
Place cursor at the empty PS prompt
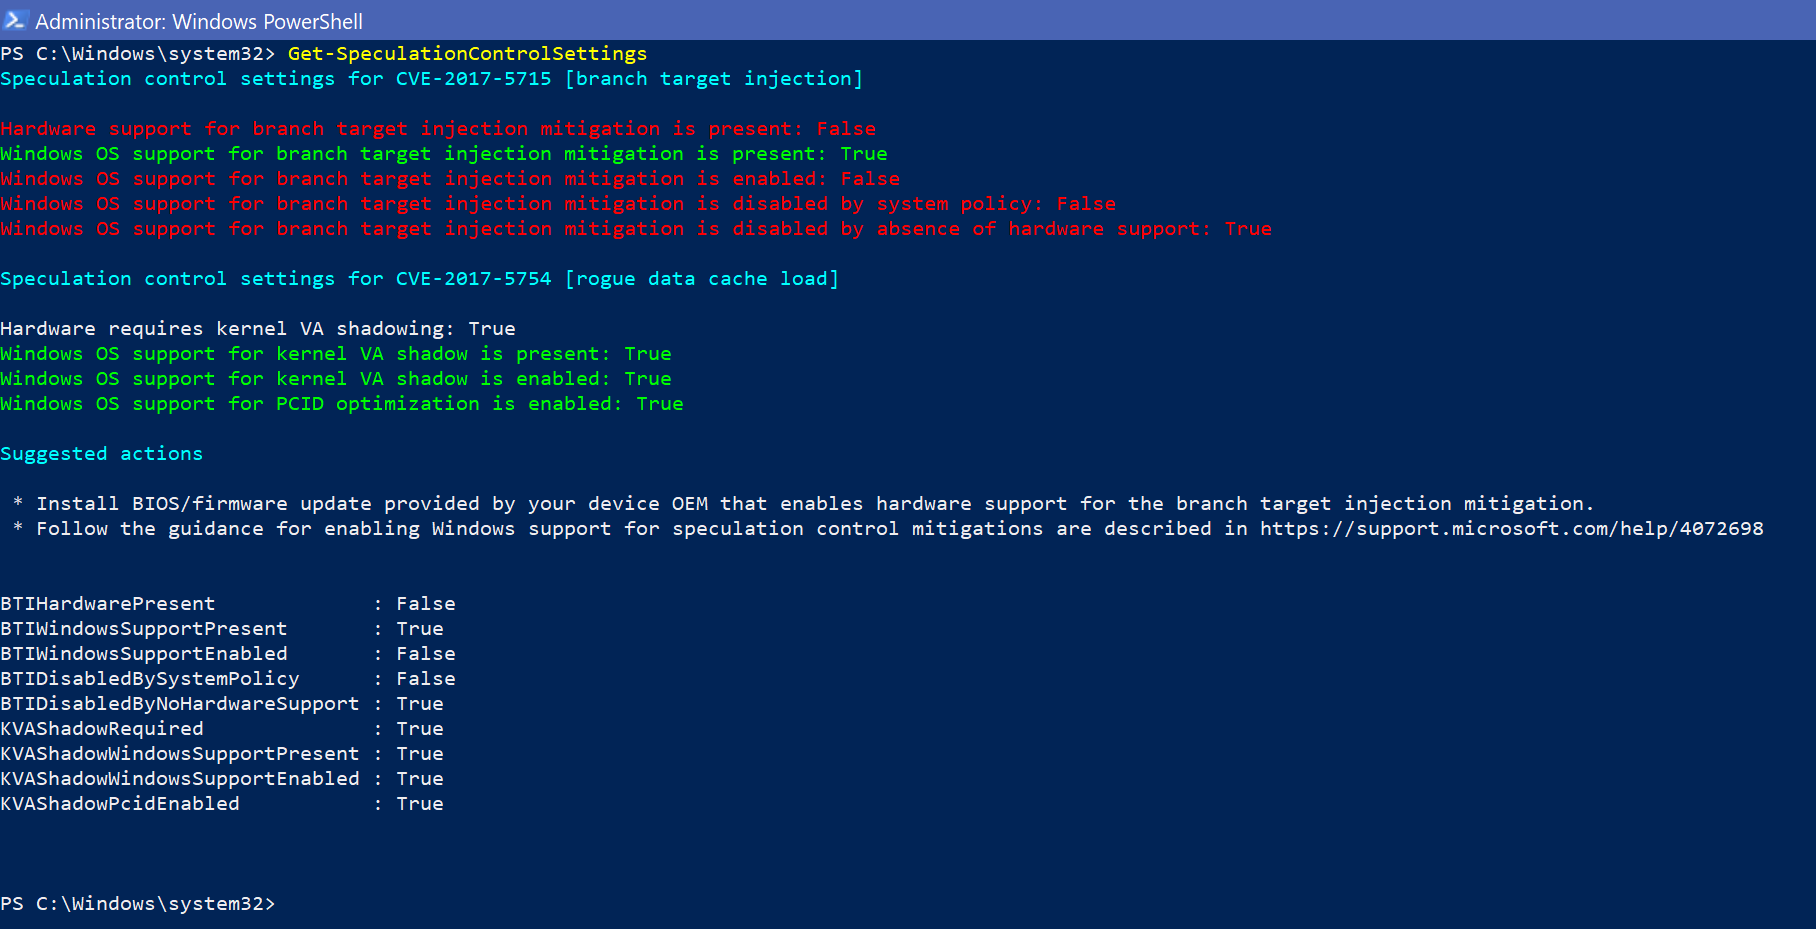(290, 903)
